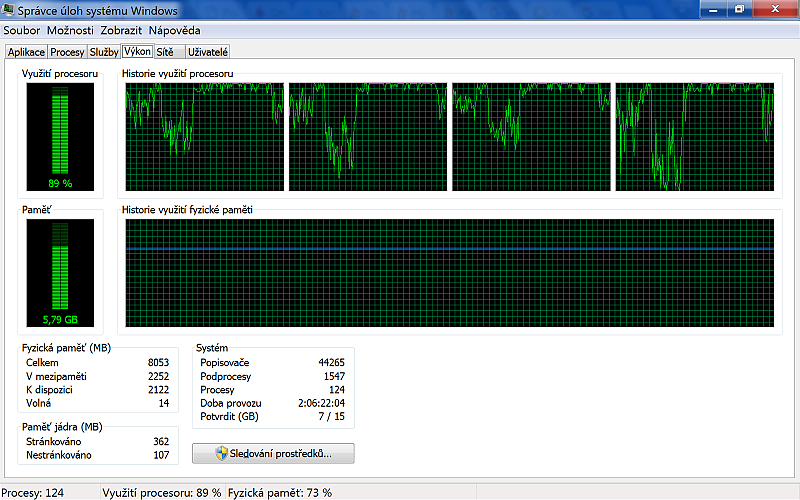Click the first CPU history graph
This screenshot has width=800, height=500.
pyautogui.click(x=205, y=137)
